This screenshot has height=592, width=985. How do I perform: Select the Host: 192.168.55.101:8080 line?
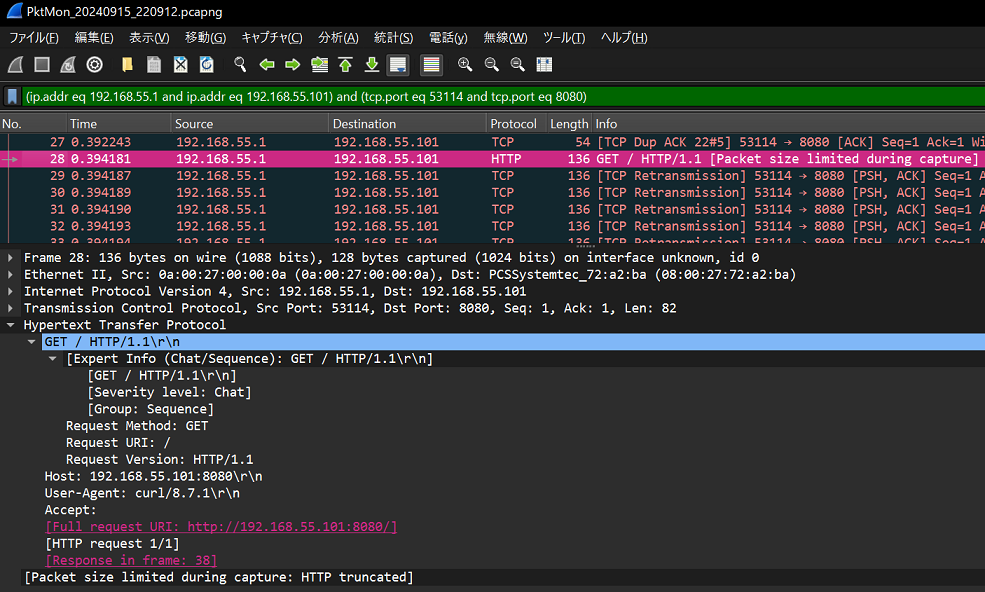[153, 476]
